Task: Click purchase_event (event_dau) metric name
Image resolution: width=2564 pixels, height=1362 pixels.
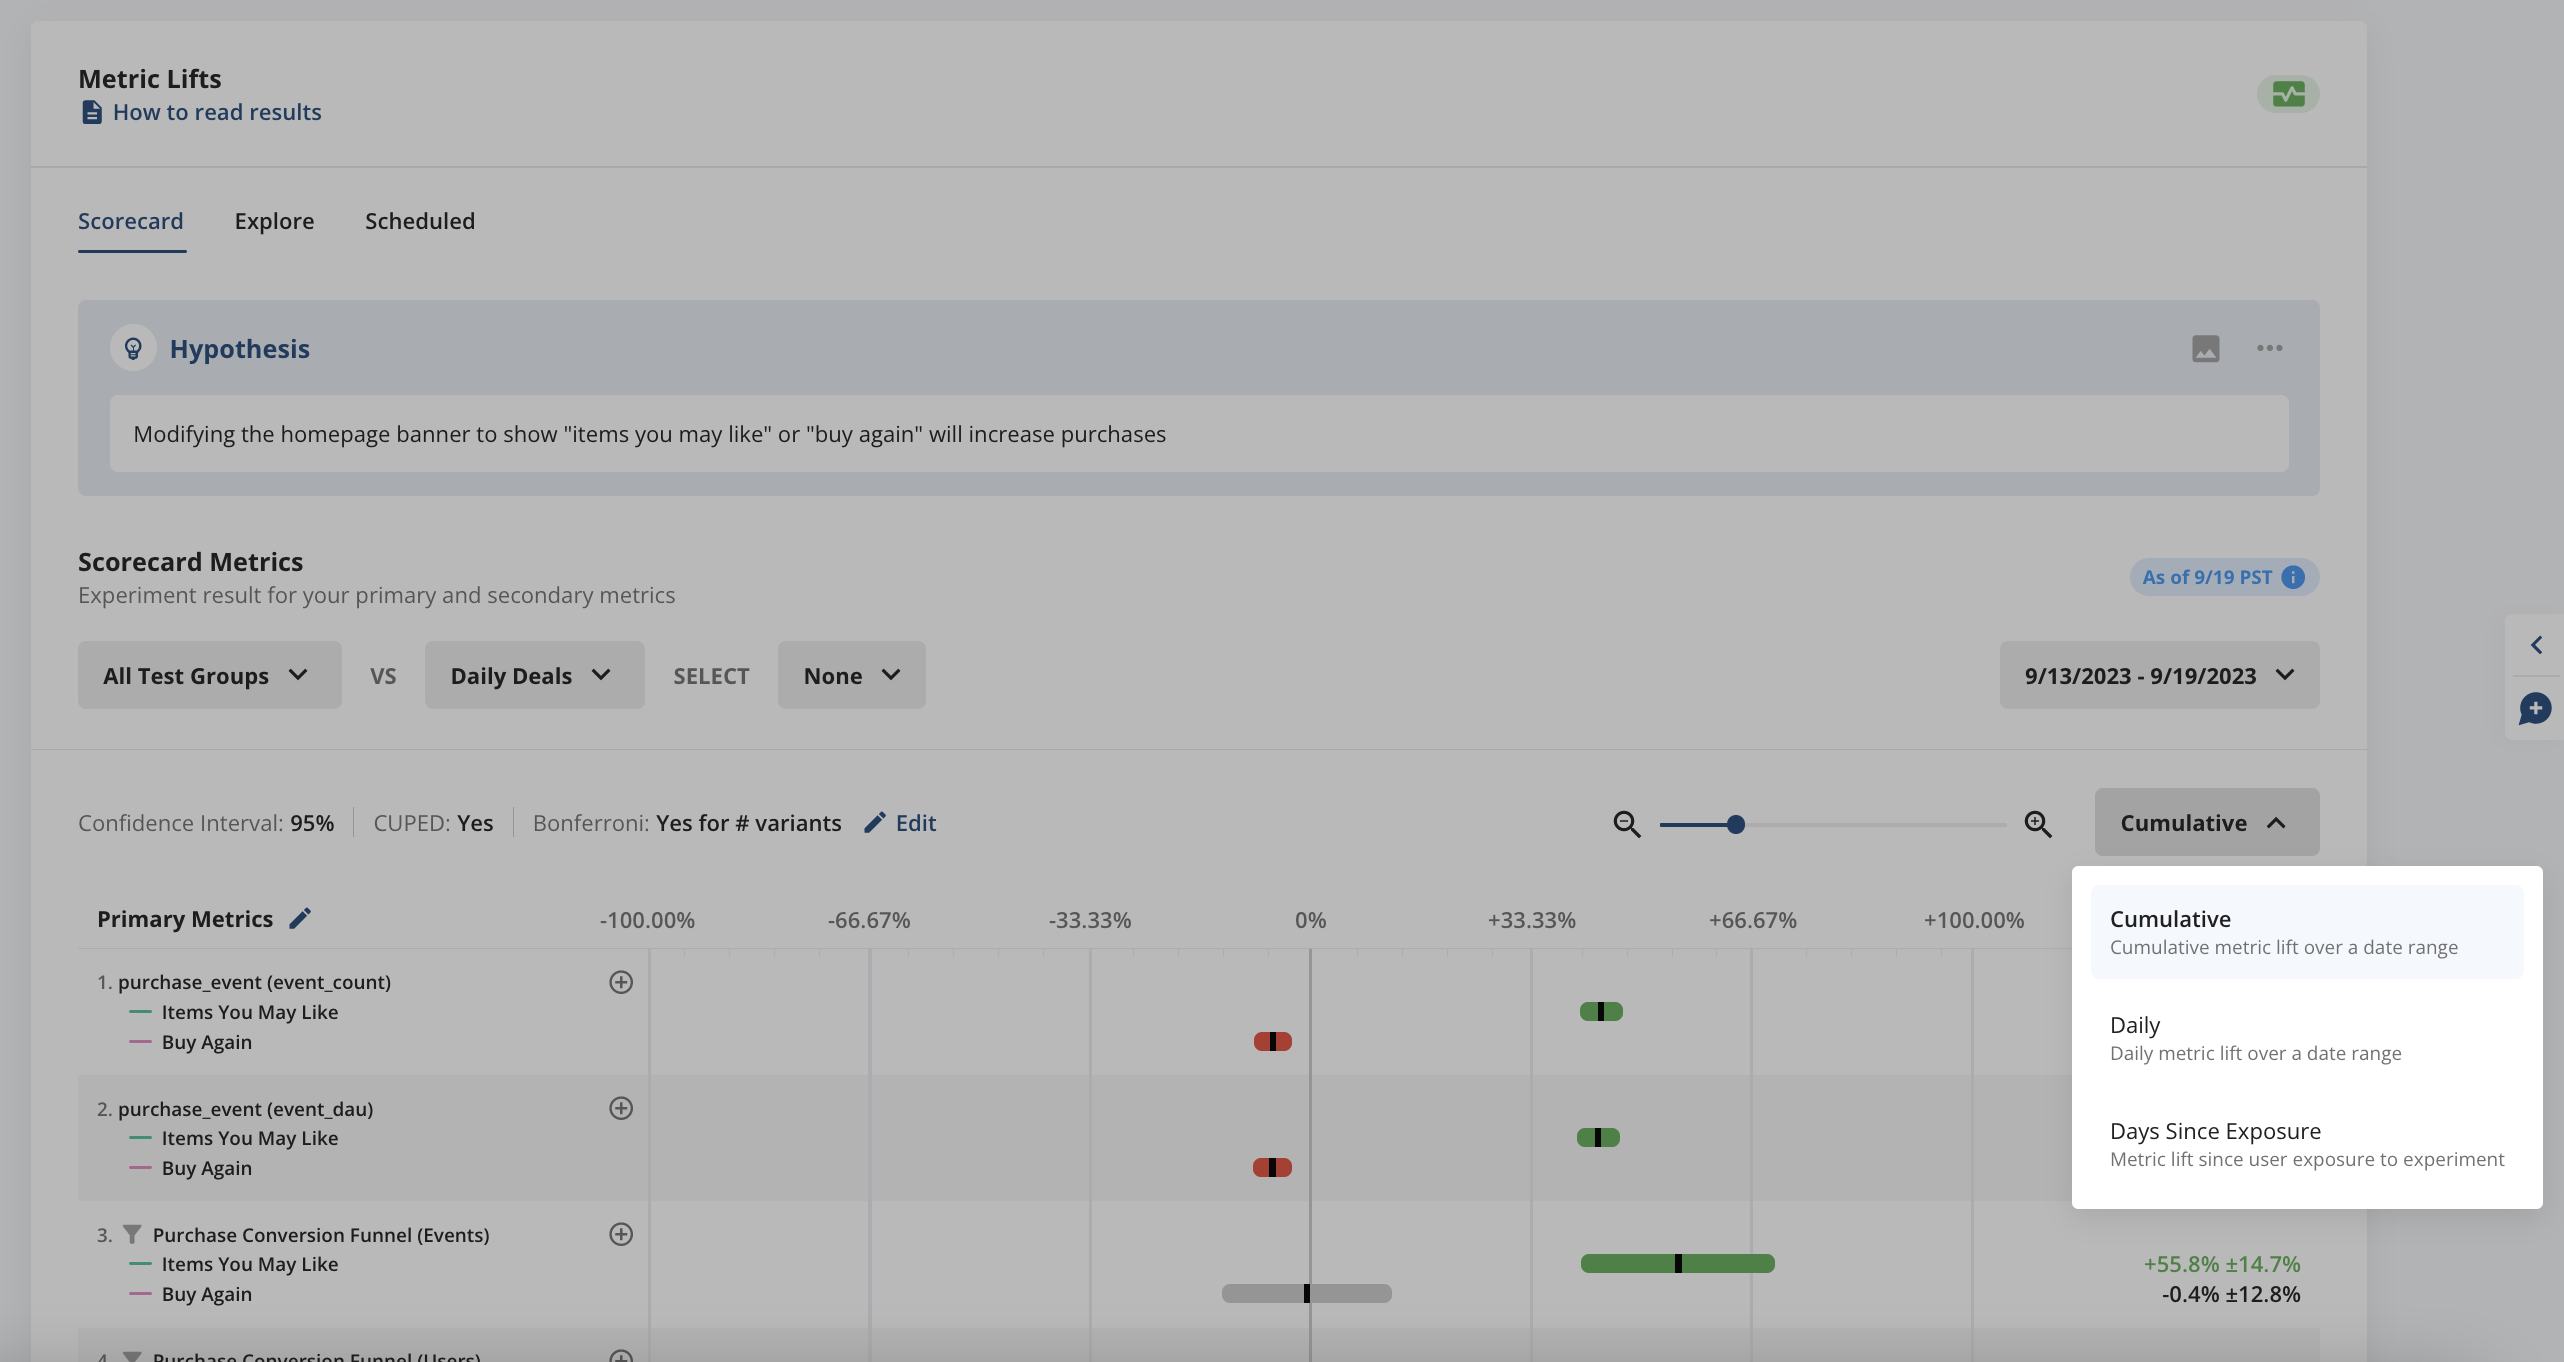Action: click(245, 1108)
